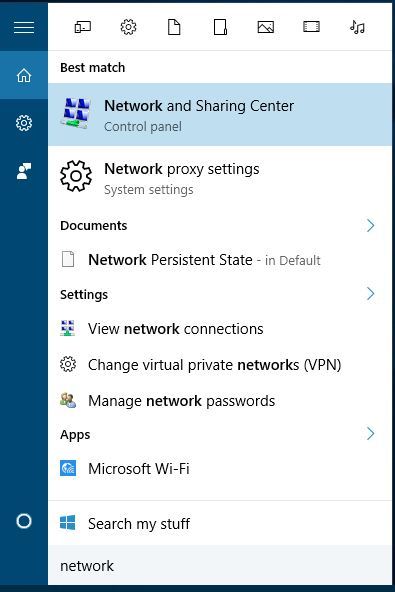The height and width of the screenshot is (592, 395).
Task: Click the search box containing network
Action: click(x=220, y=566)
